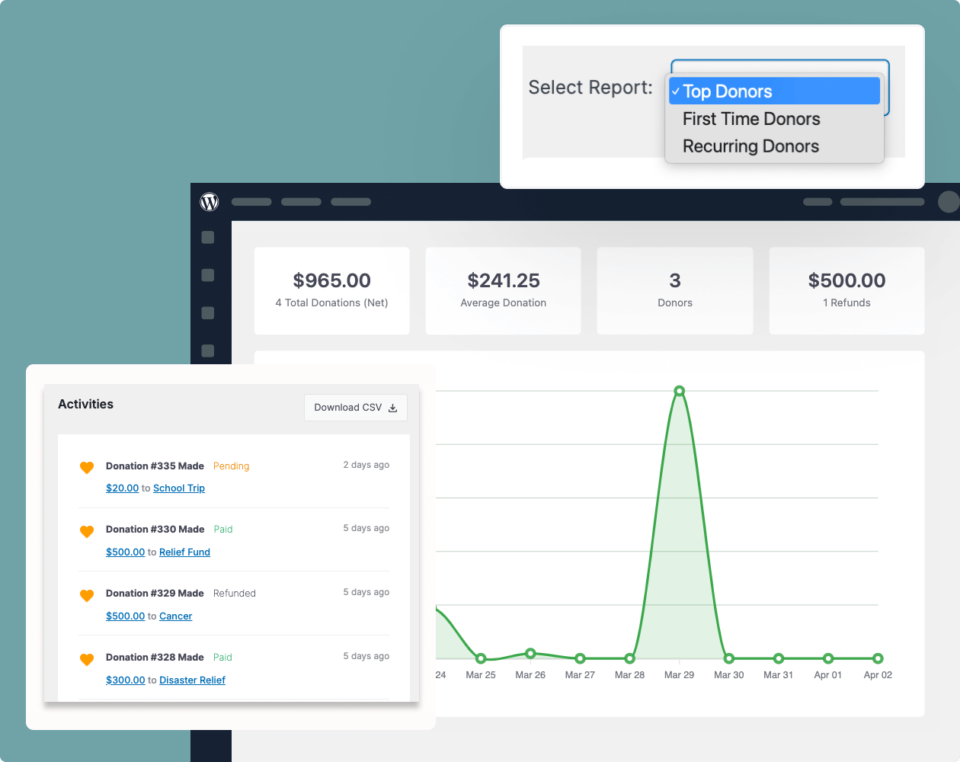
Task: Open the School Trip donation link
Action: click(179, 488)
